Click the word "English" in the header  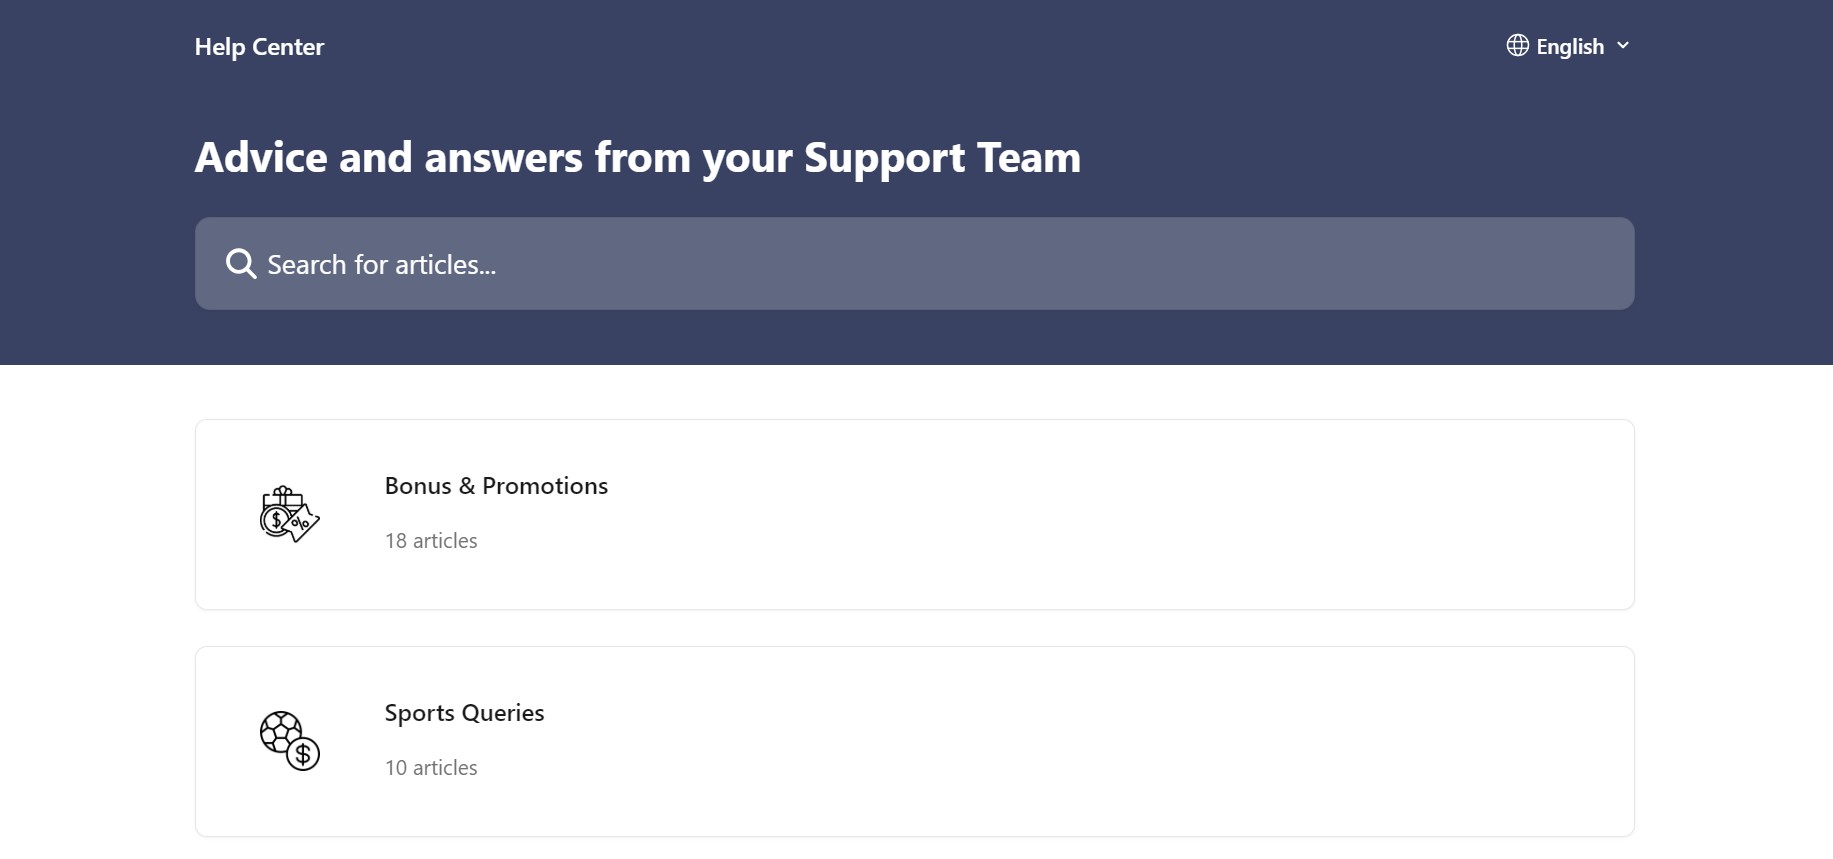(1569, 47)
